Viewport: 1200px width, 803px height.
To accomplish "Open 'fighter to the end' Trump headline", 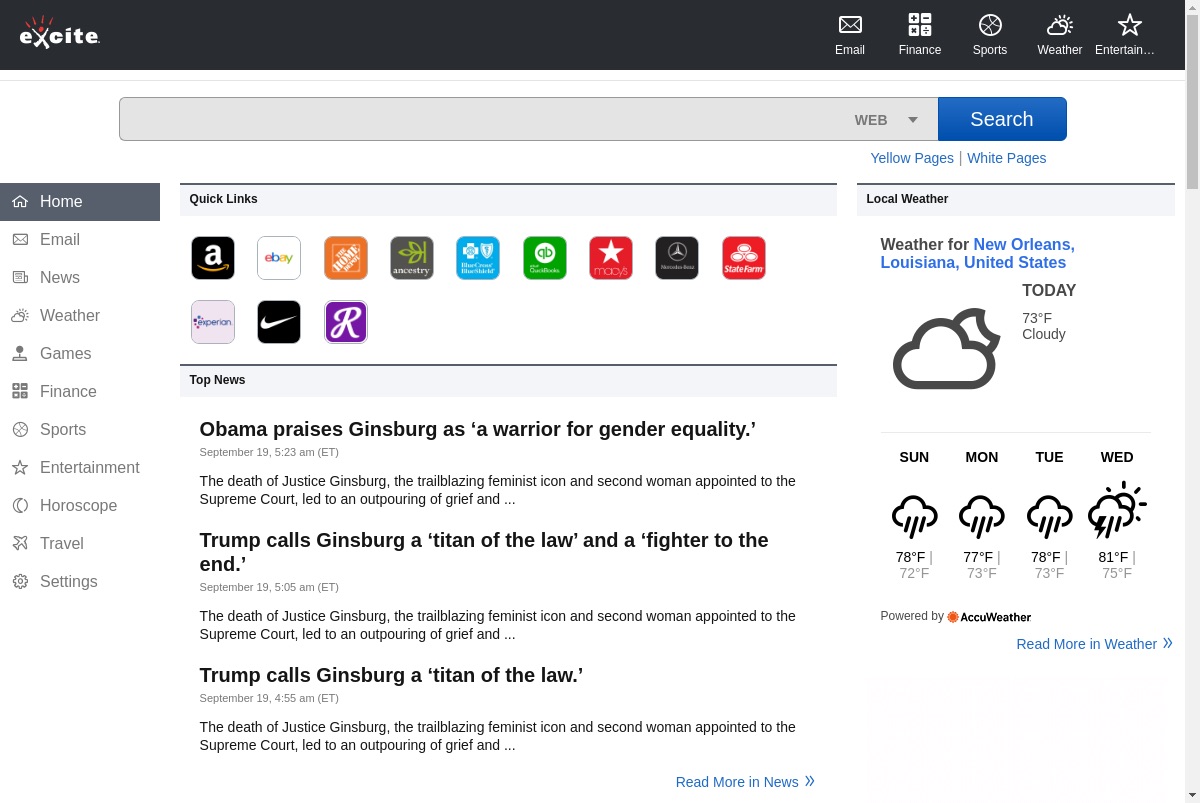I will [484, 552].
